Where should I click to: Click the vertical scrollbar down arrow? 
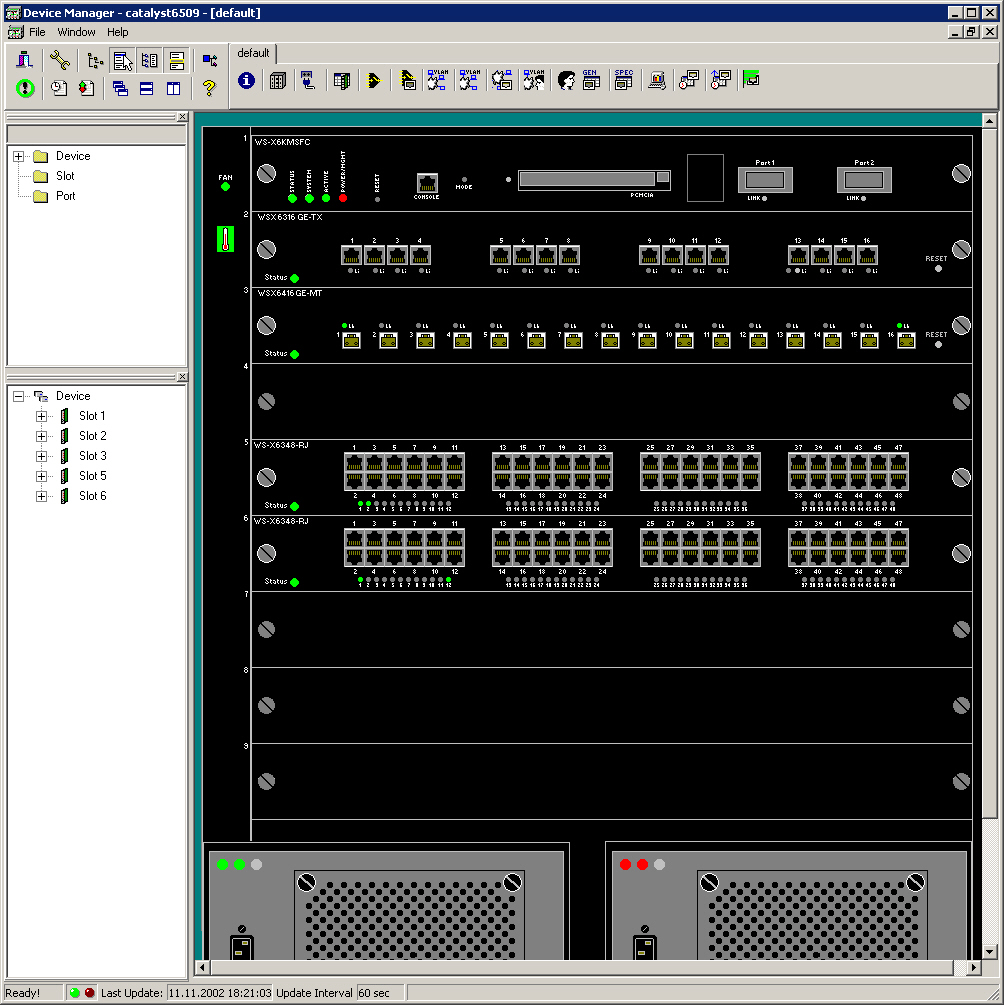click(989, 952)
